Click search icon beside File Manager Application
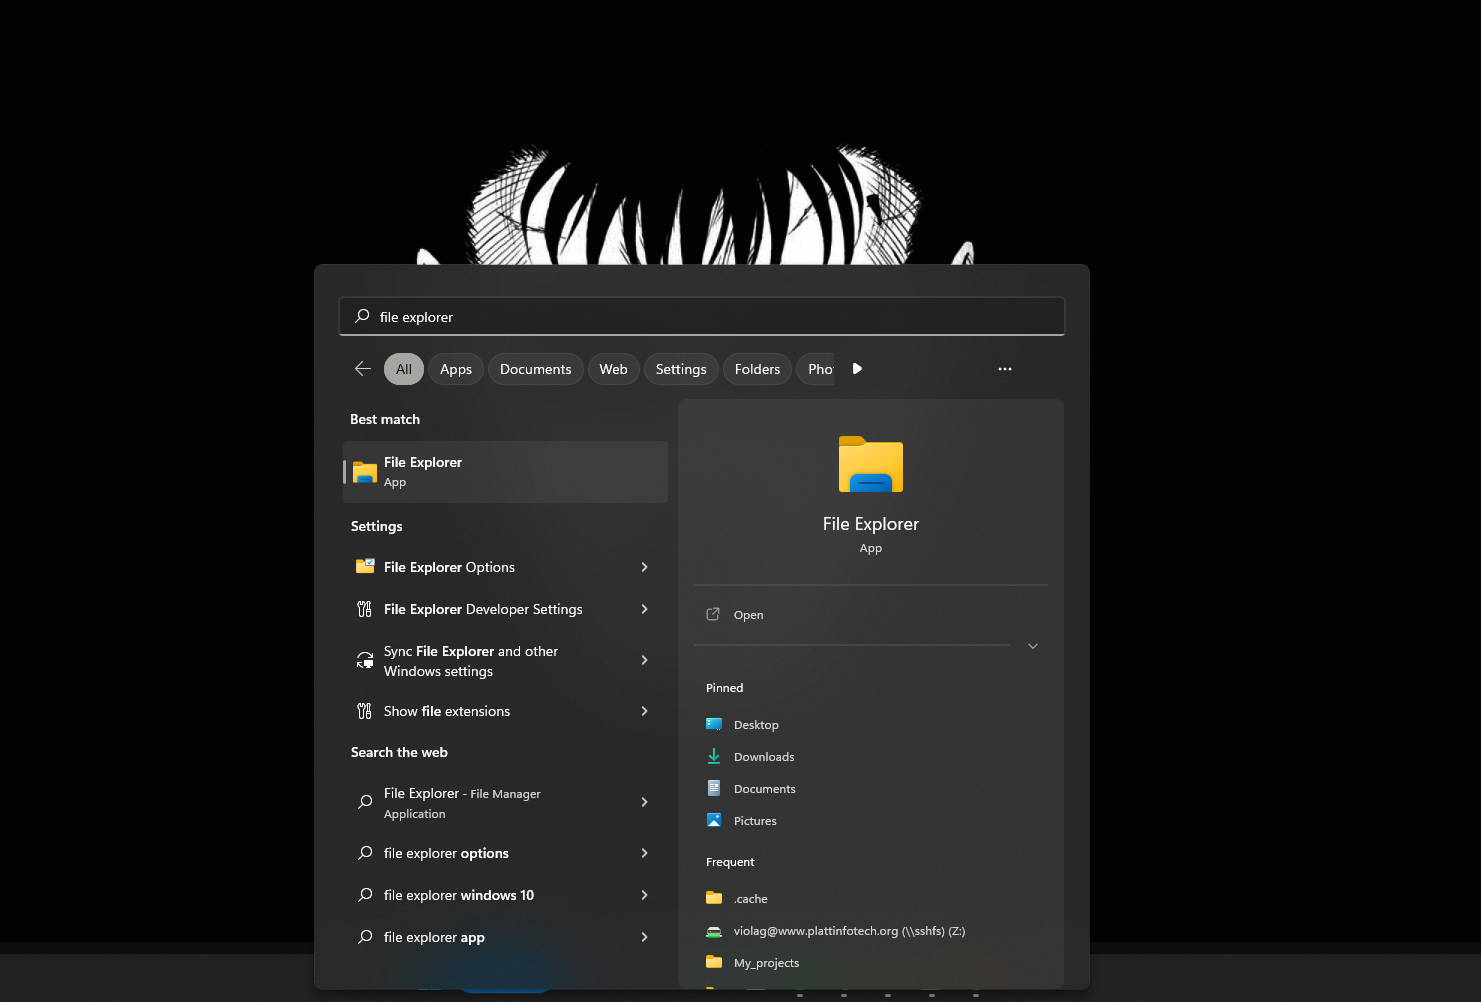The image size is (1481, 1002). 365,802
